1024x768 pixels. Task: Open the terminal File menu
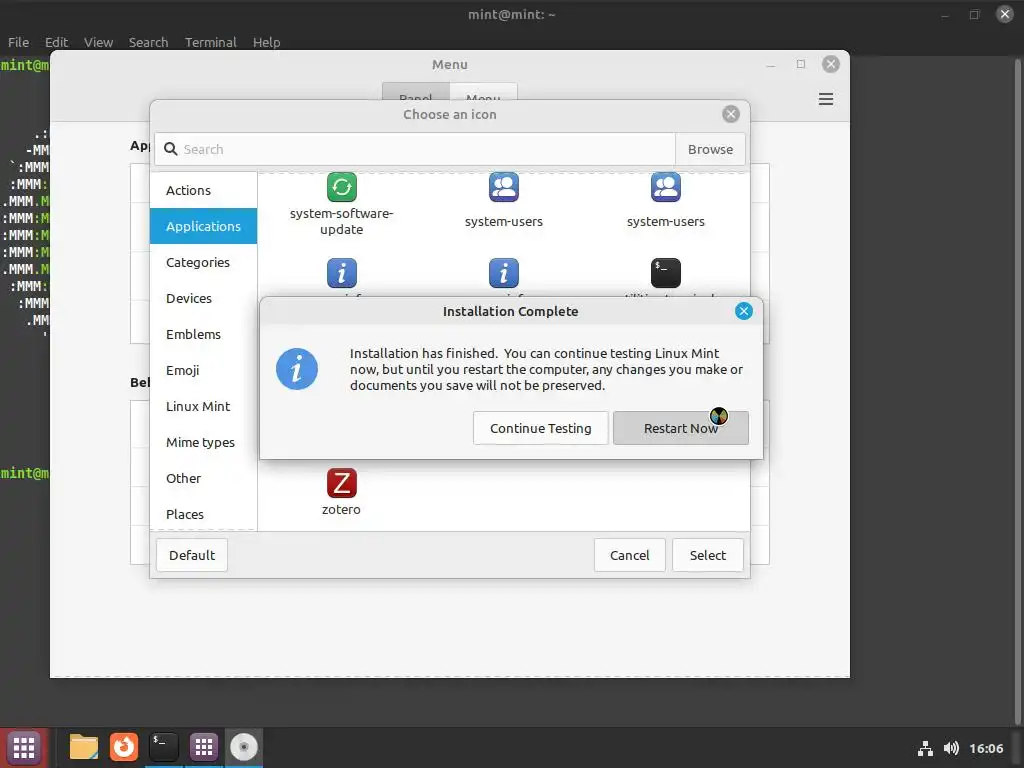18,42
